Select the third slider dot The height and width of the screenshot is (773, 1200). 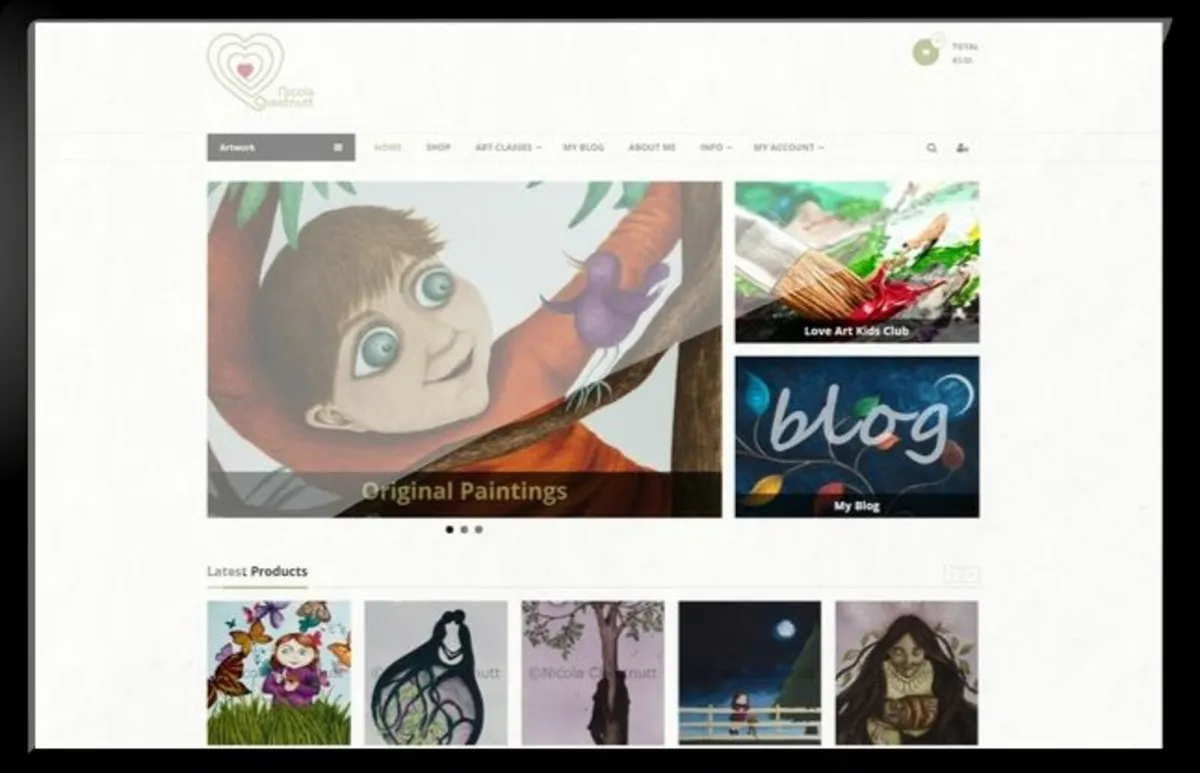(x=479, y=529)
